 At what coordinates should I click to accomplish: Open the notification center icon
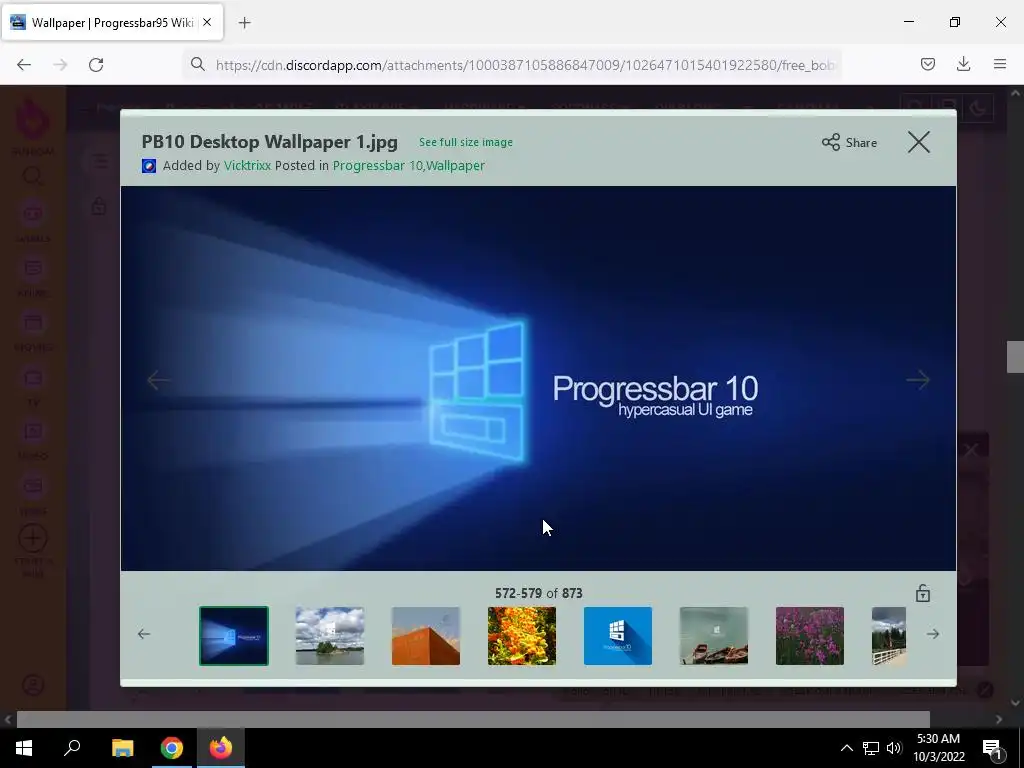[x=992, y=748]
